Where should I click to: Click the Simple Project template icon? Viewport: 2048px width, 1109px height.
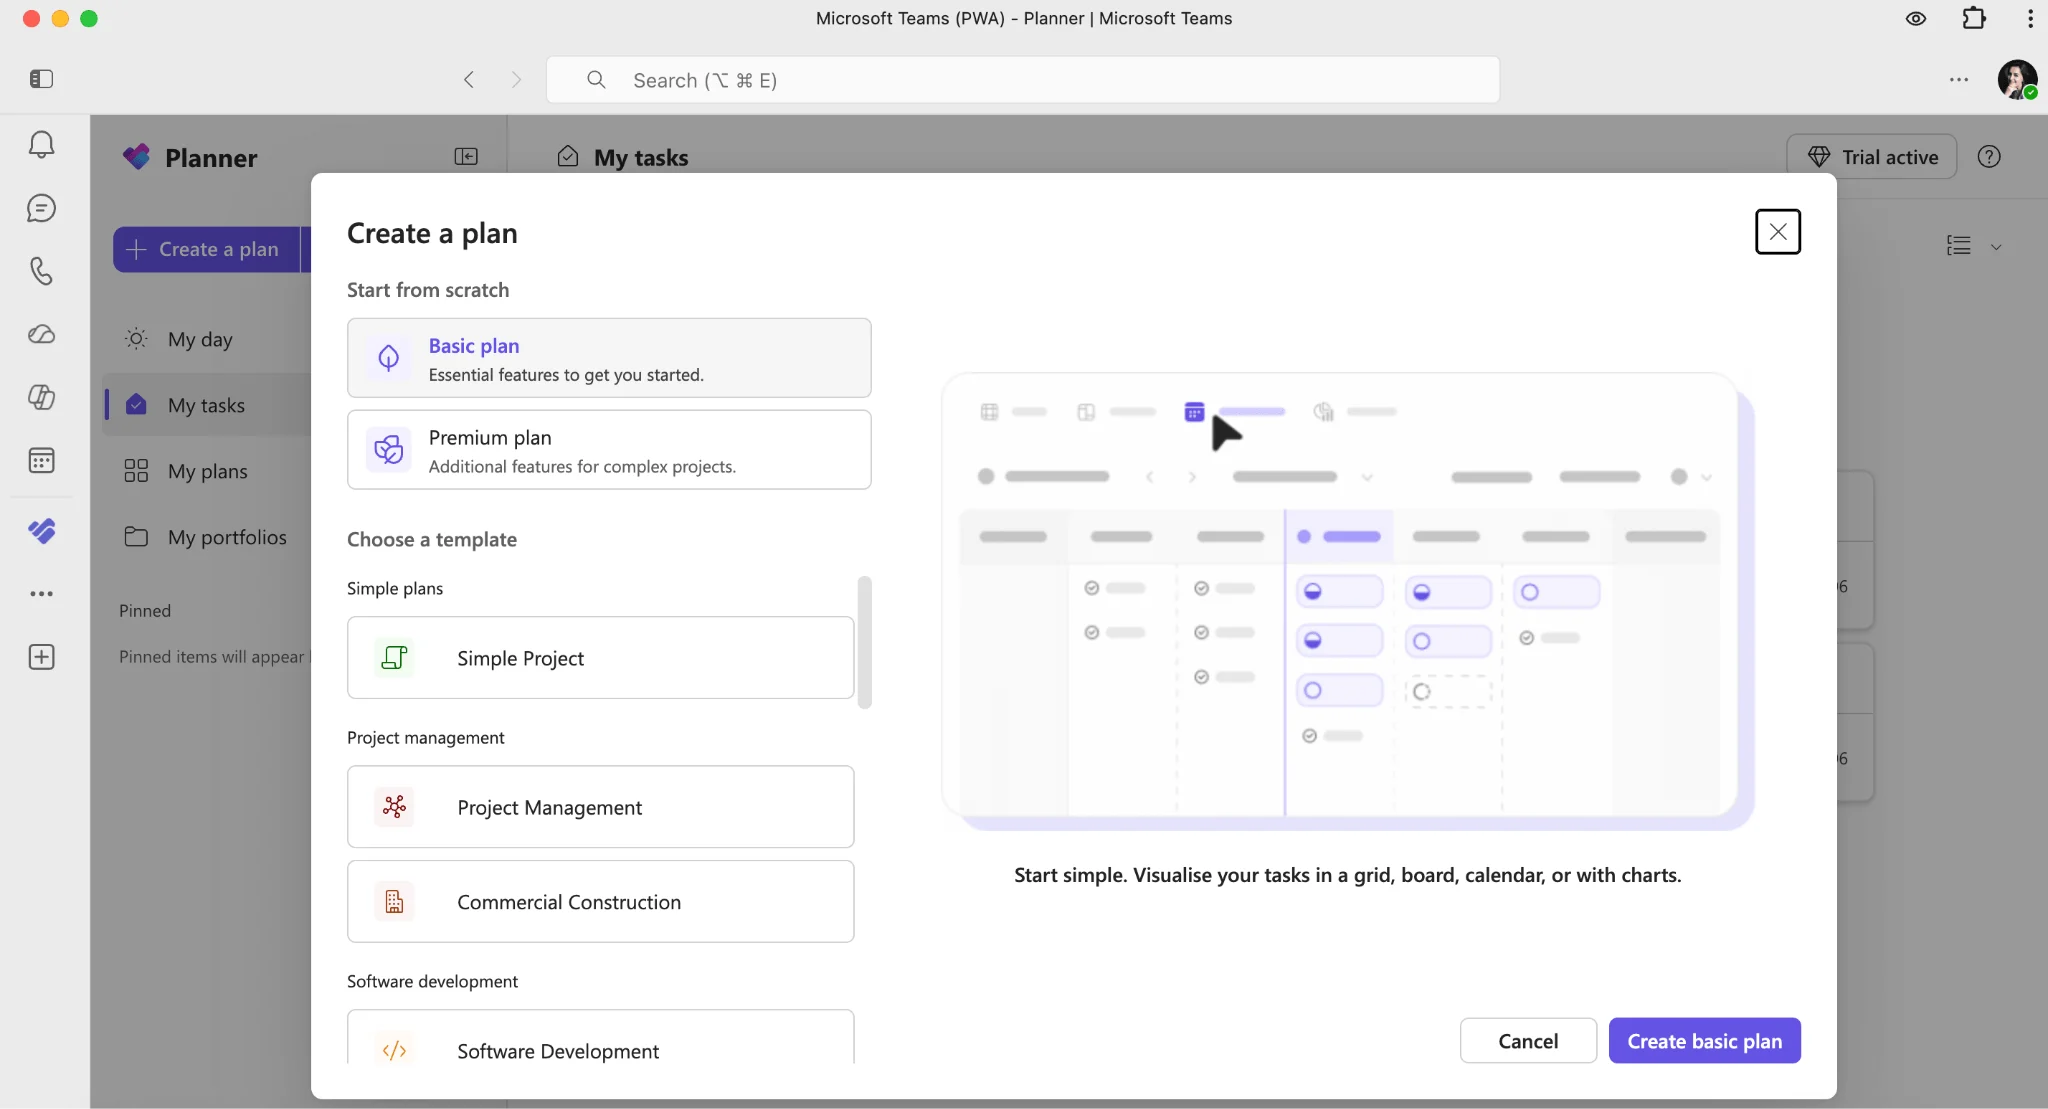pos(395,657)
